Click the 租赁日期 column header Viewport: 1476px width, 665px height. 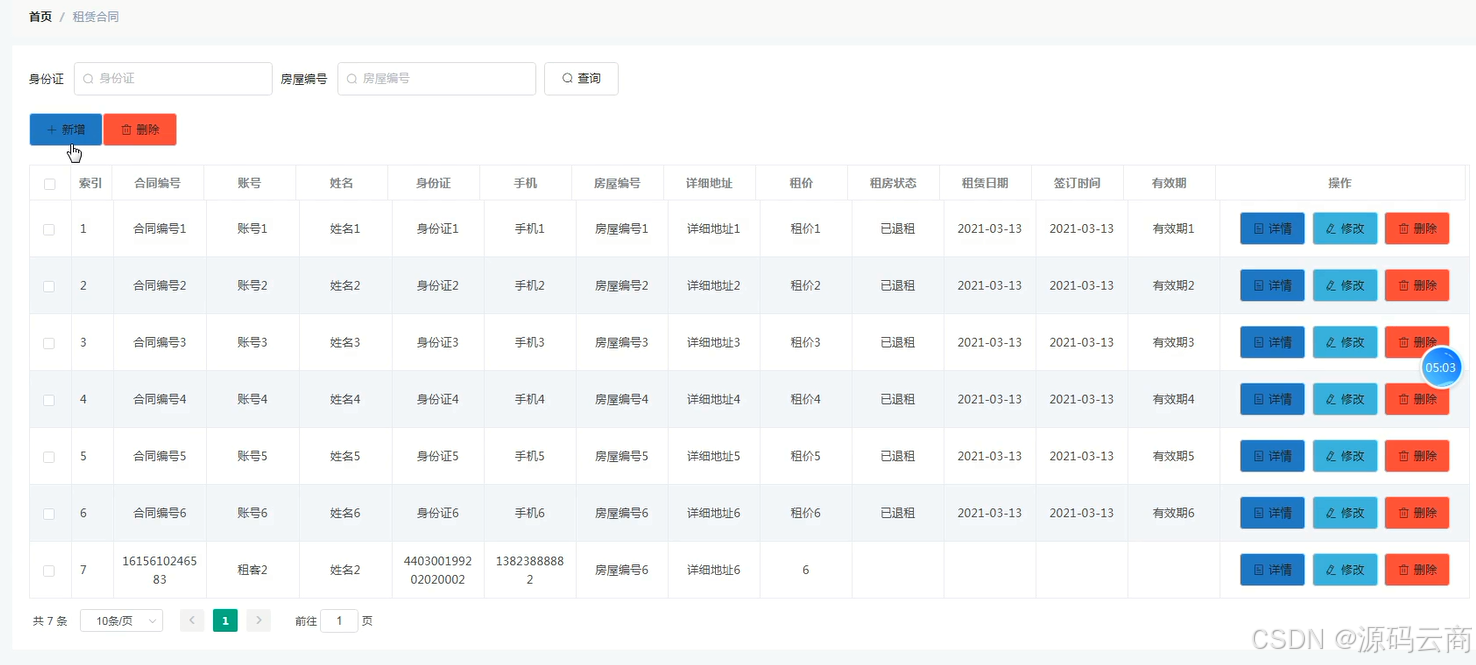click(x=985, y=183)
